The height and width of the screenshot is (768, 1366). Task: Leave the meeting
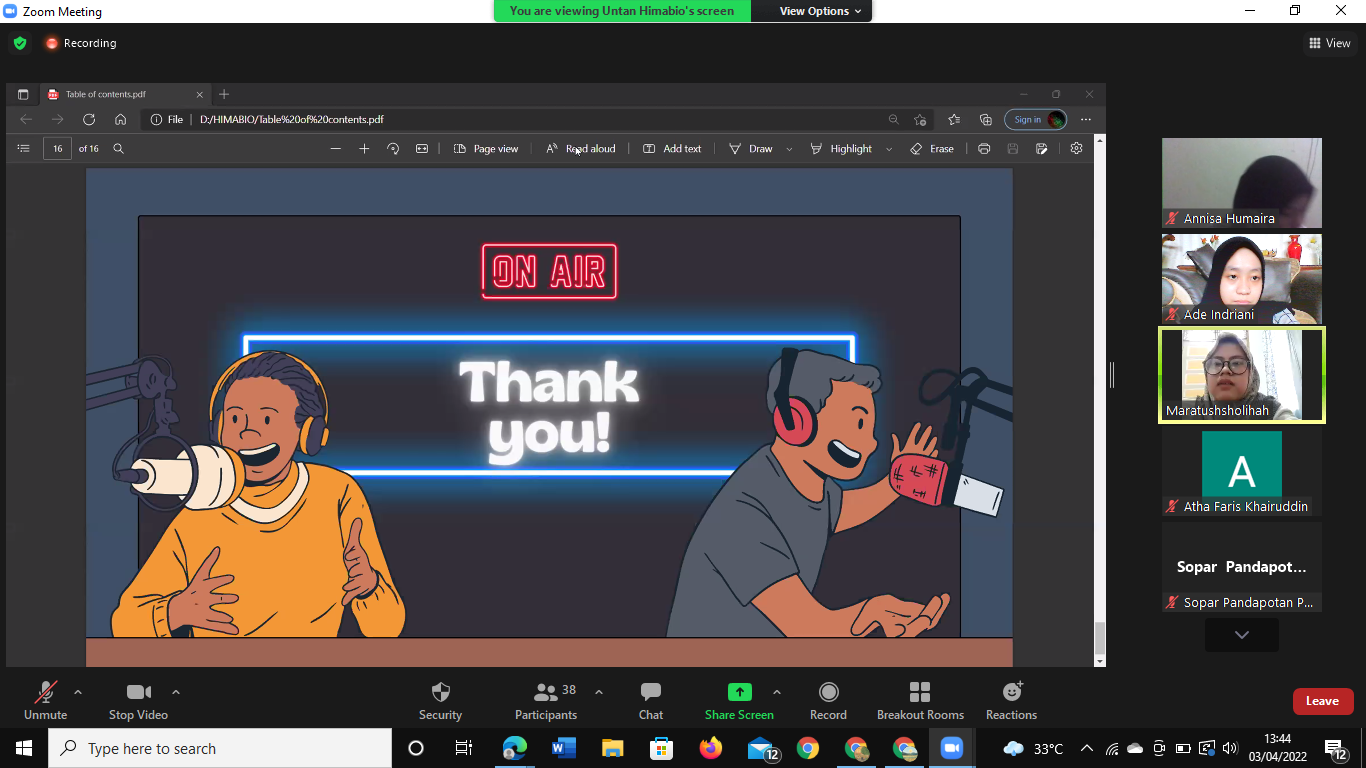[1322, 701]
